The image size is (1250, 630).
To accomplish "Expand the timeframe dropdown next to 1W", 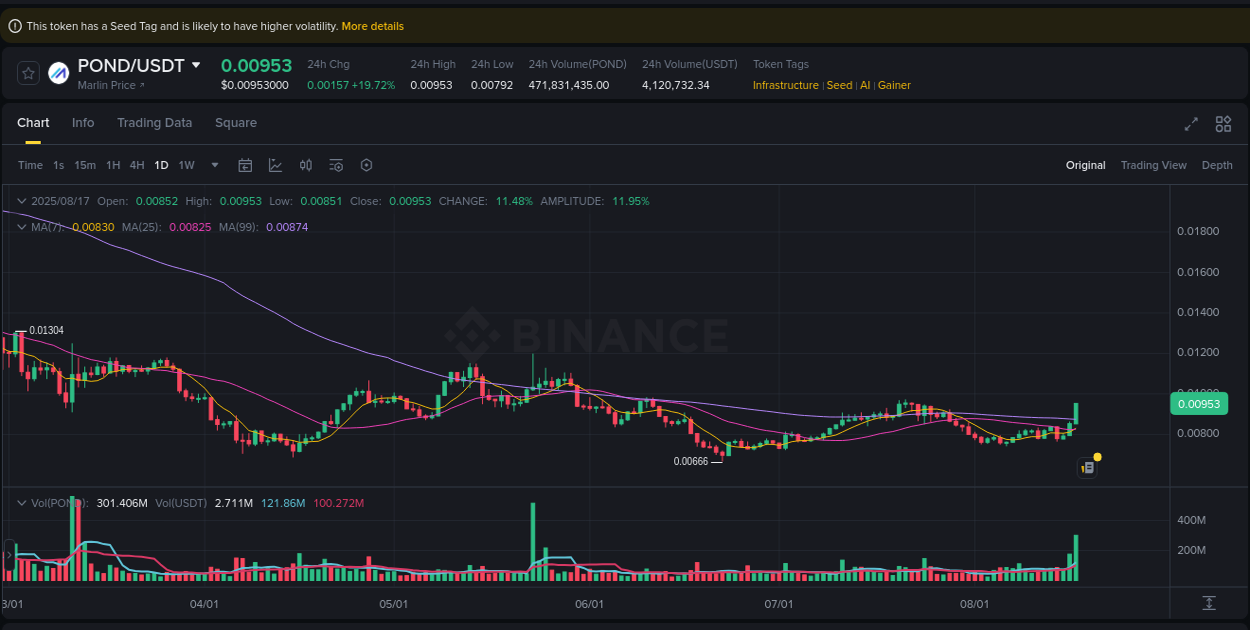I will tap(213, 164).
